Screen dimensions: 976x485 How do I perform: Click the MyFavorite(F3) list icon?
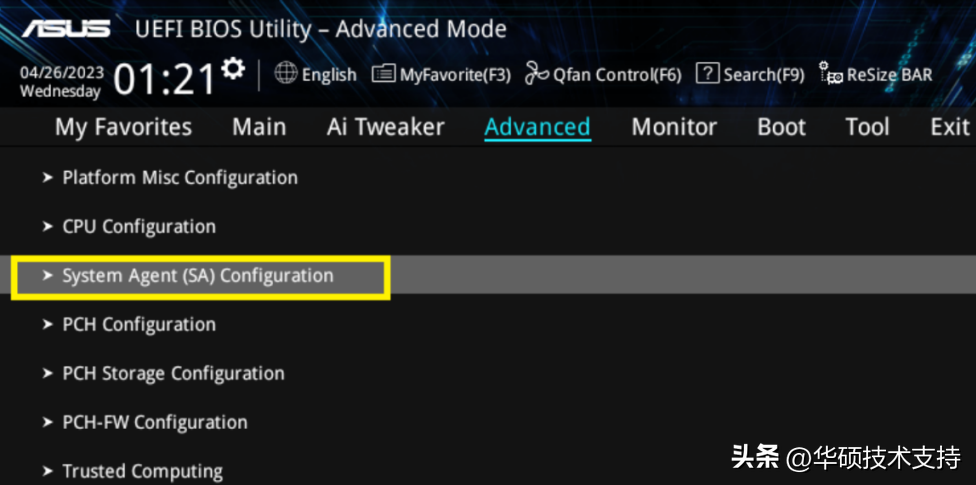coord(383,74)
